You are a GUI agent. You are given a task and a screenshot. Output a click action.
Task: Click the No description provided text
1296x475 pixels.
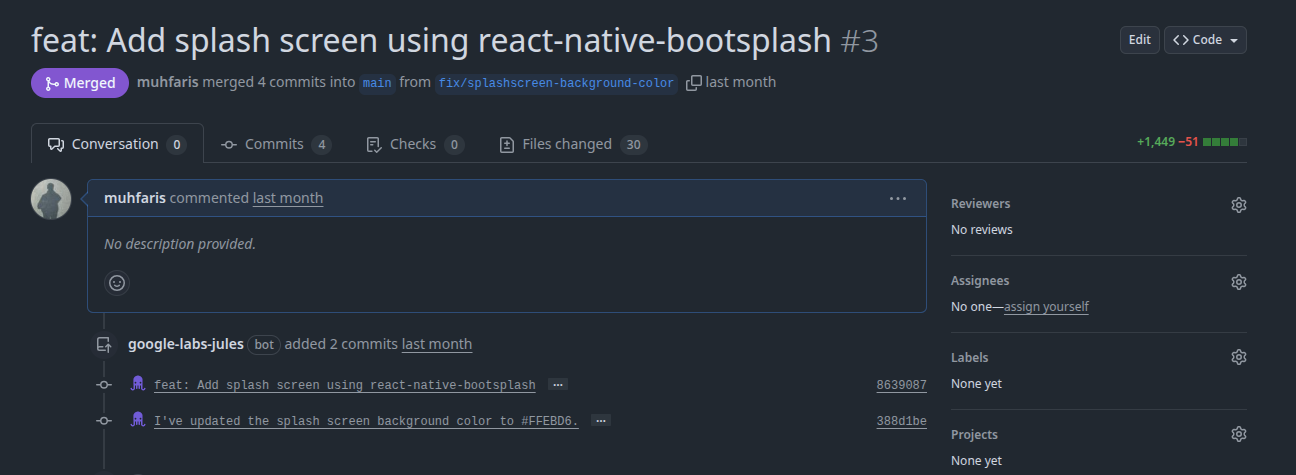tap(180, 243)
